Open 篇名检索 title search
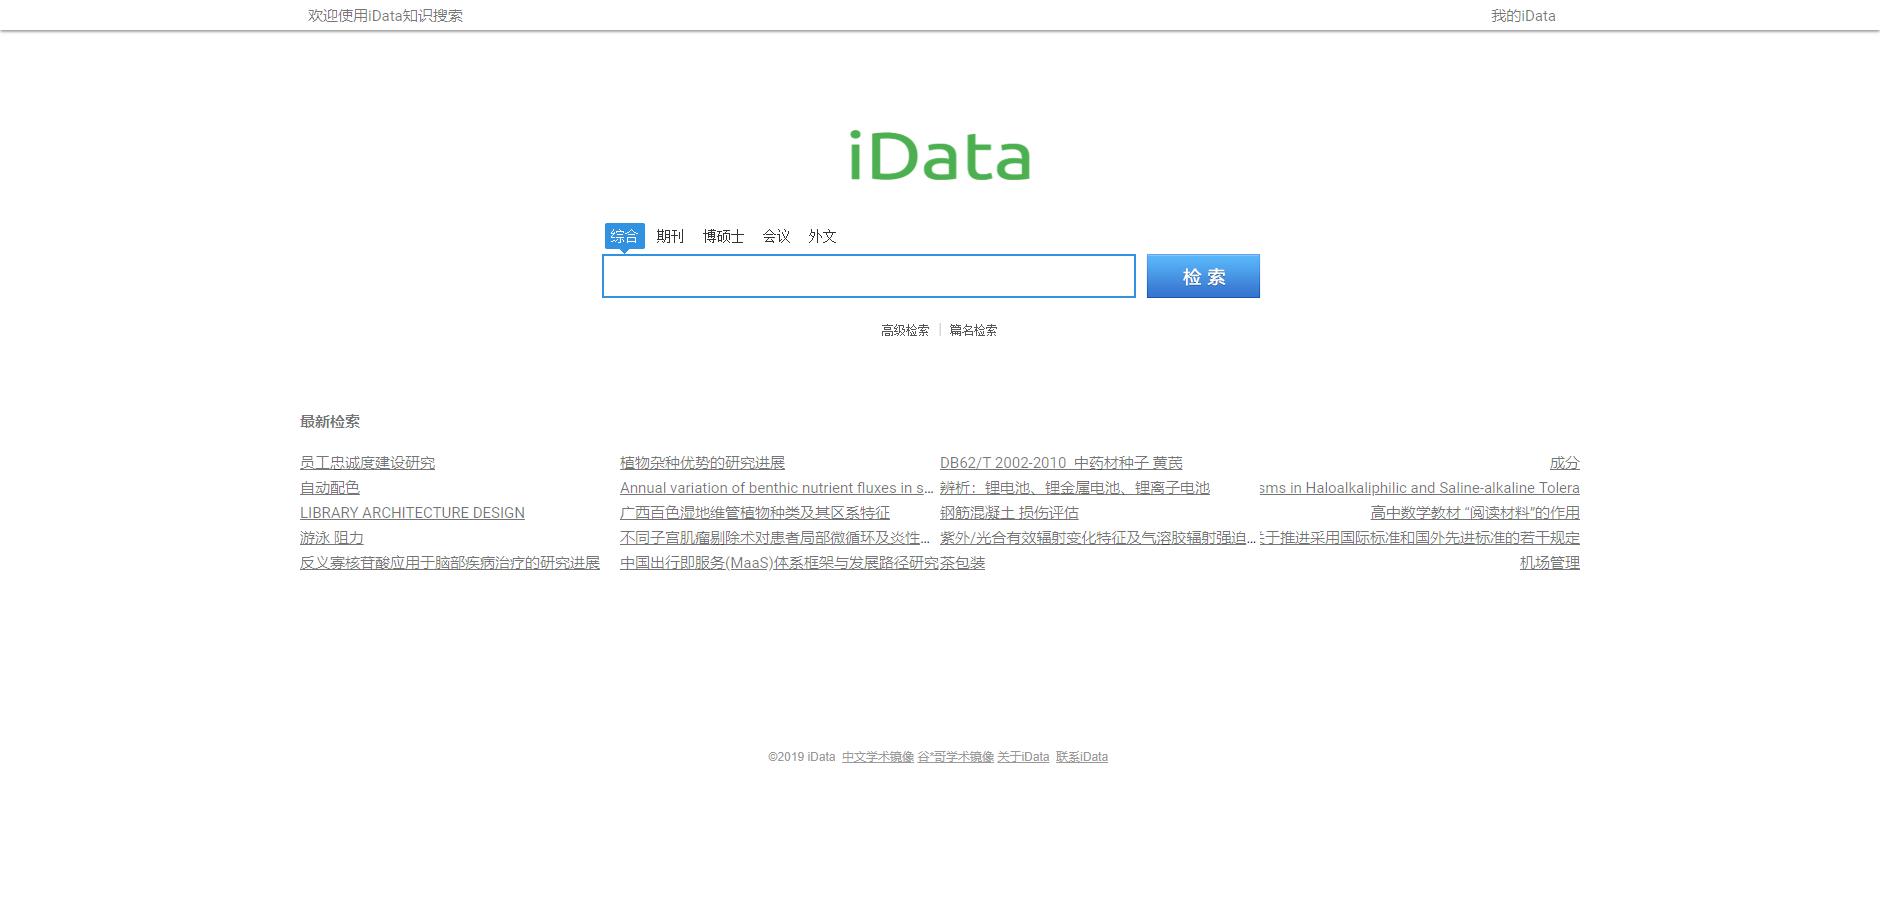Viewport: 1880px width, 917px height. click(972, 329)
